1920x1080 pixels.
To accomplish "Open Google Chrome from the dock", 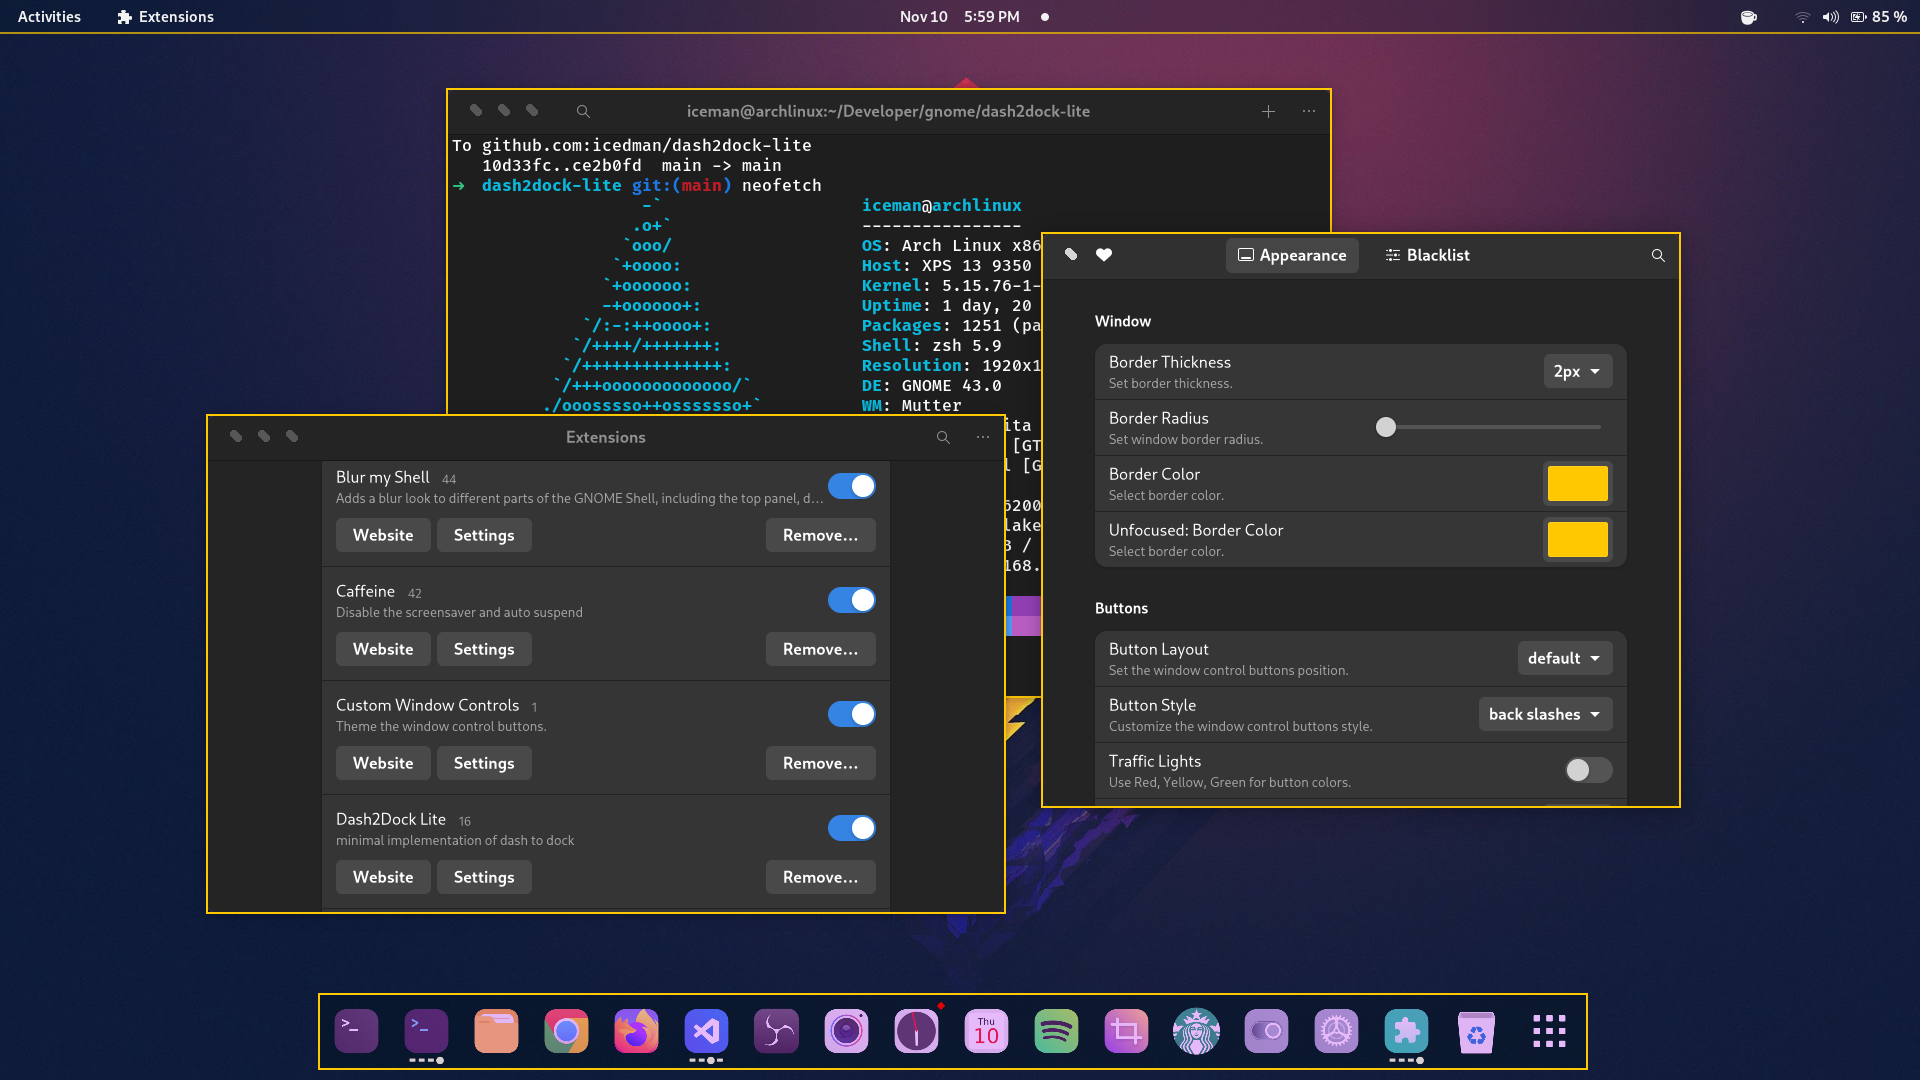I will (566, 1031).
